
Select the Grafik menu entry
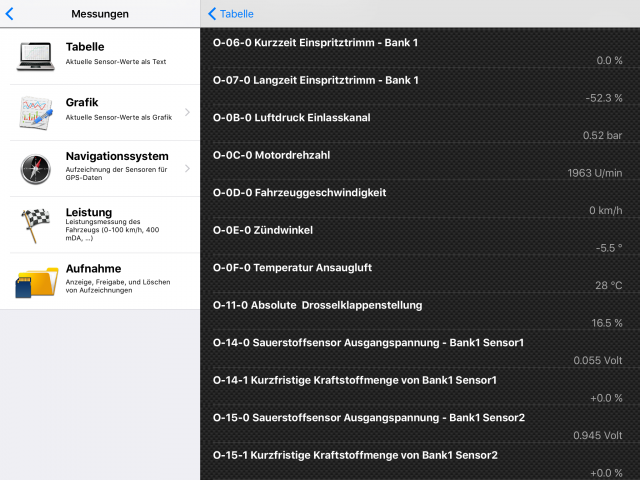100,113
